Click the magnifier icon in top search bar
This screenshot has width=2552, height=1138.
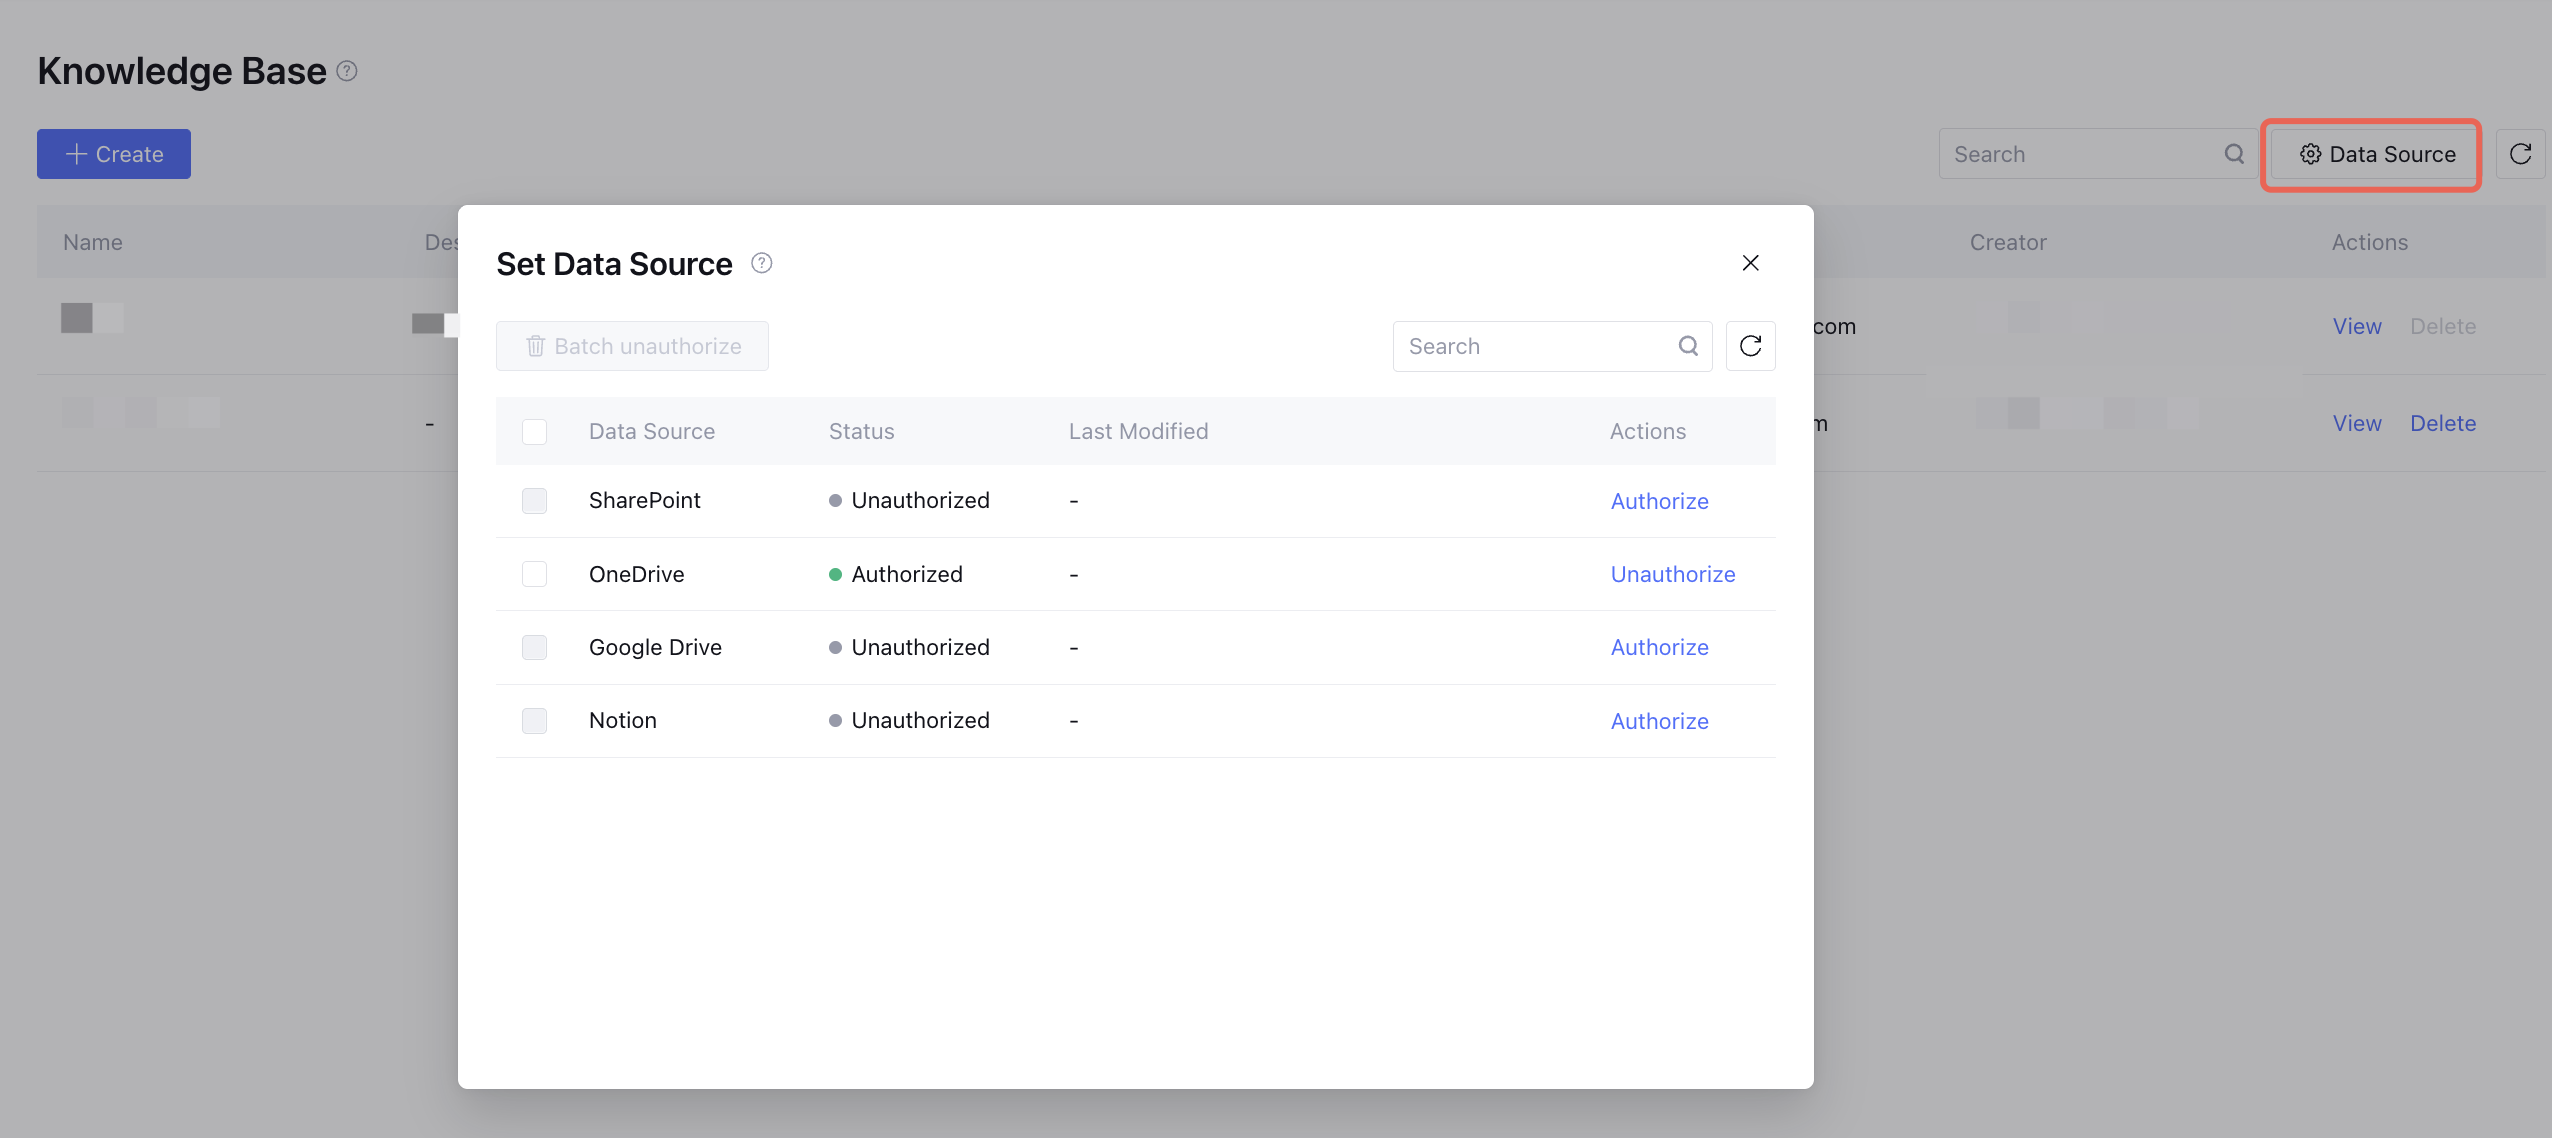[x=2234, y=154]
